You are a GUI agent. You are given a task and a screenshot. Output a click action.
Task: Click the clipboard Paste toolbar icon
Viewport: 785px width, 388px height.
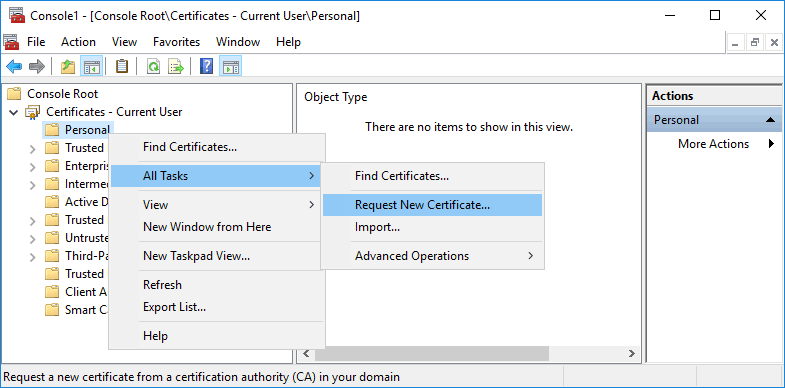122,66
